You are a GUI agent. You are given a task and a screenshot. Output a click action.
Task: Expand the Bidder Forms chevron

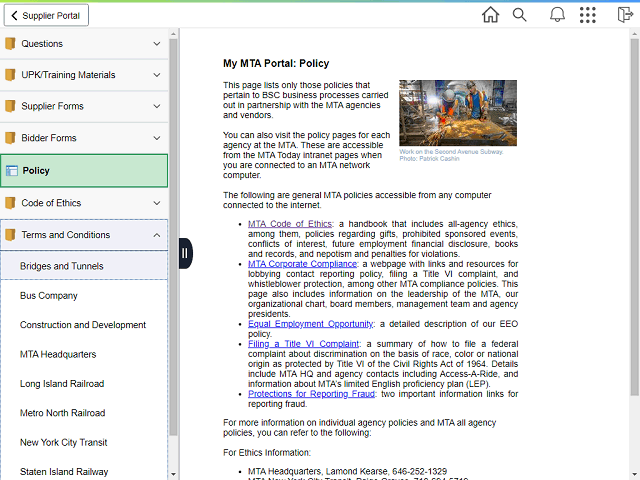tap(157, 138)
